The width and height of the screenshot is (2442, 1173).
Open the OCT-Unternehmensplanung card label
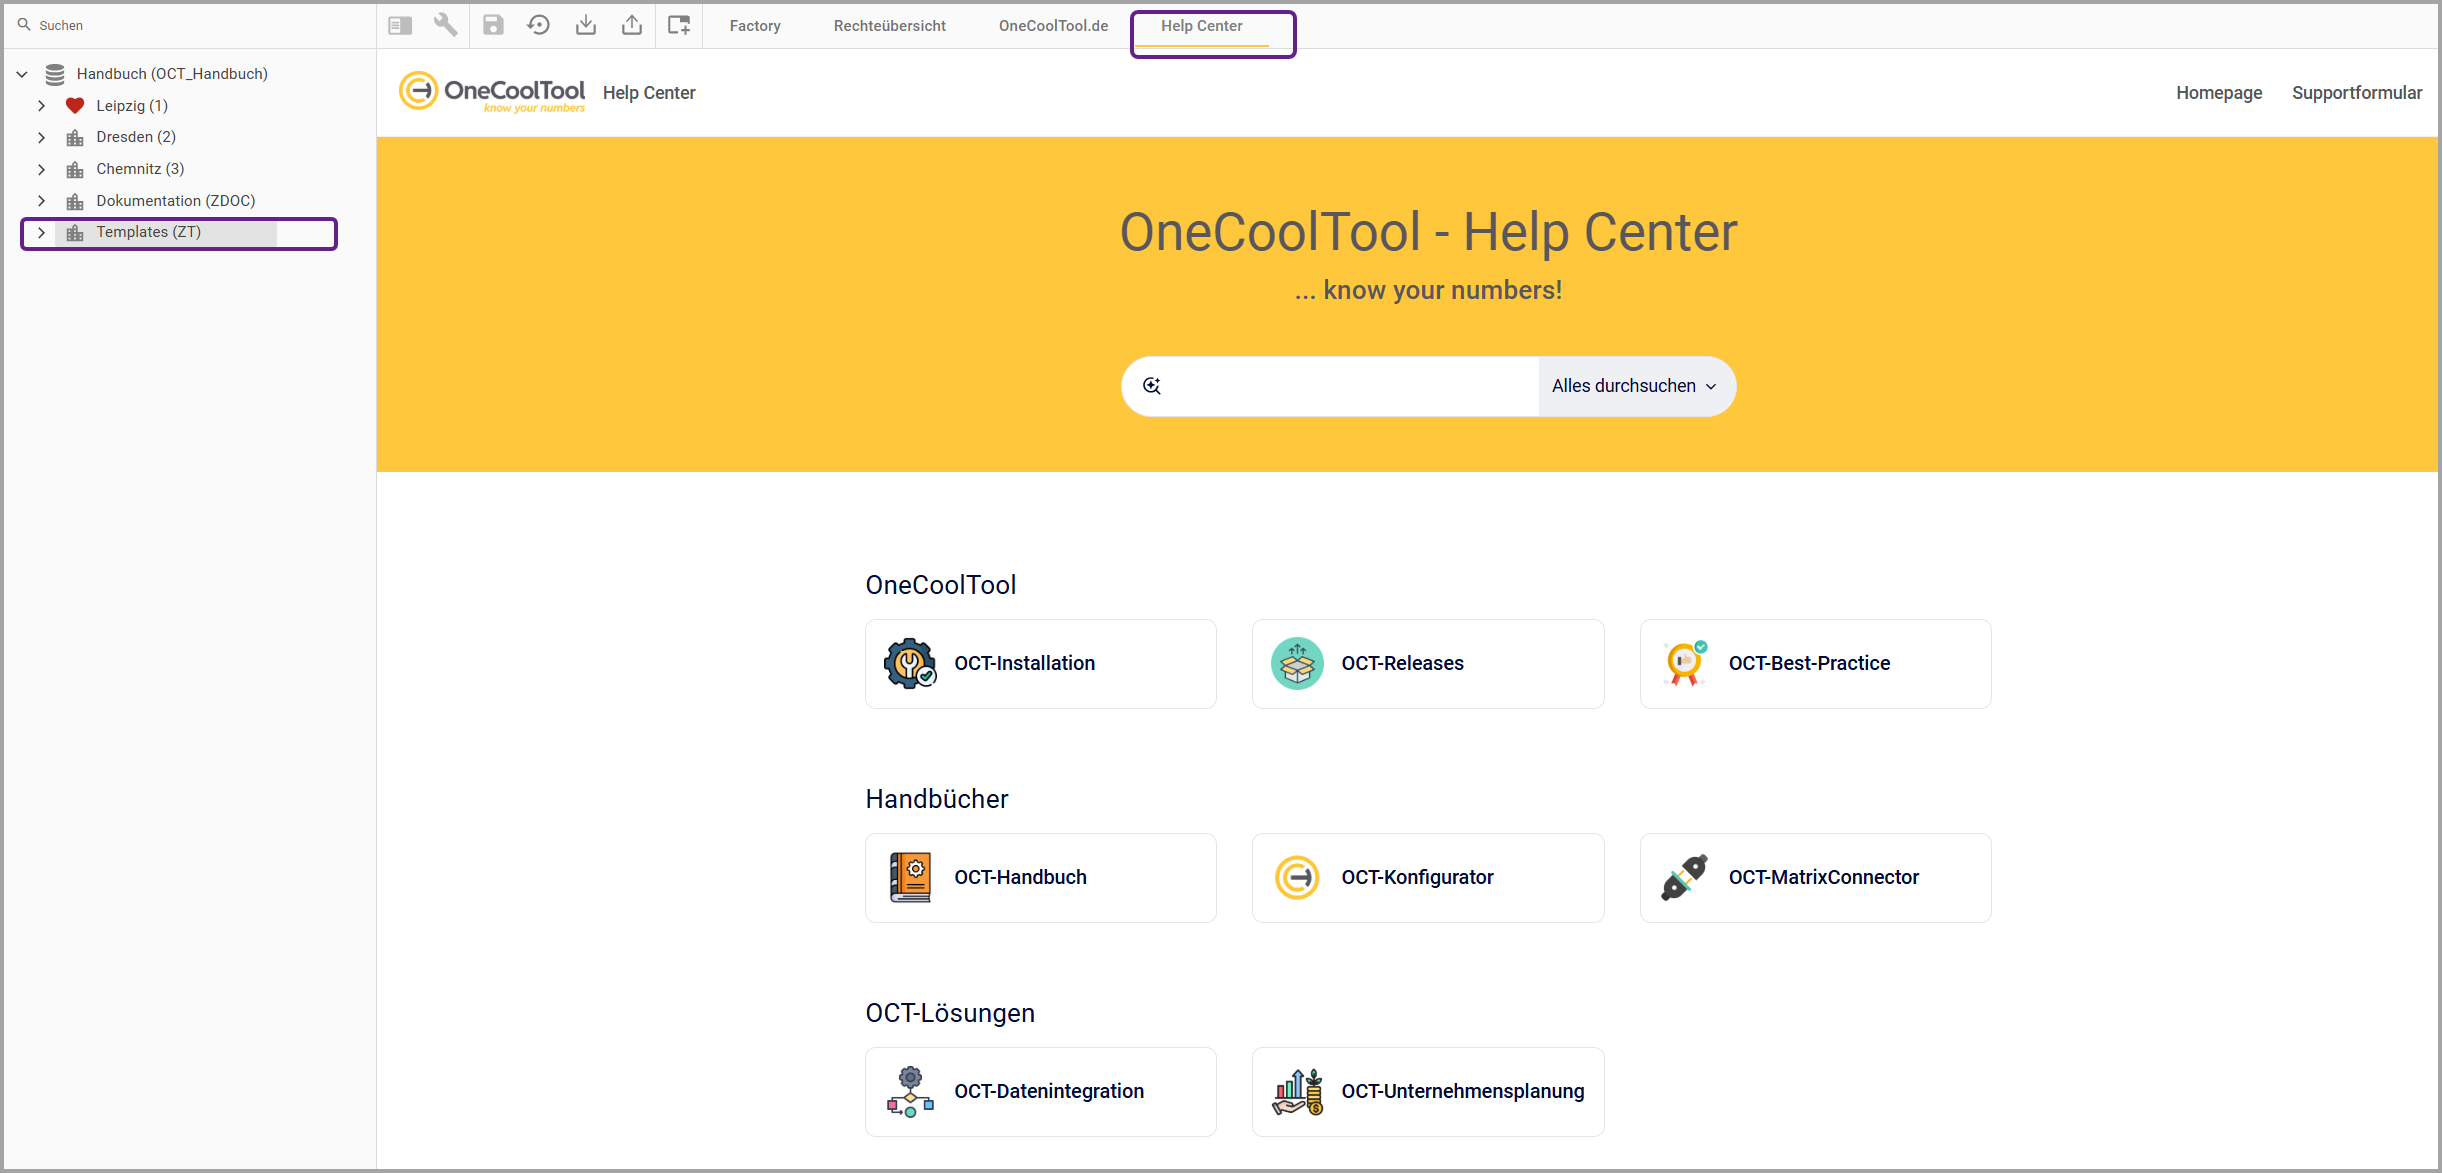[1463, 1091]
